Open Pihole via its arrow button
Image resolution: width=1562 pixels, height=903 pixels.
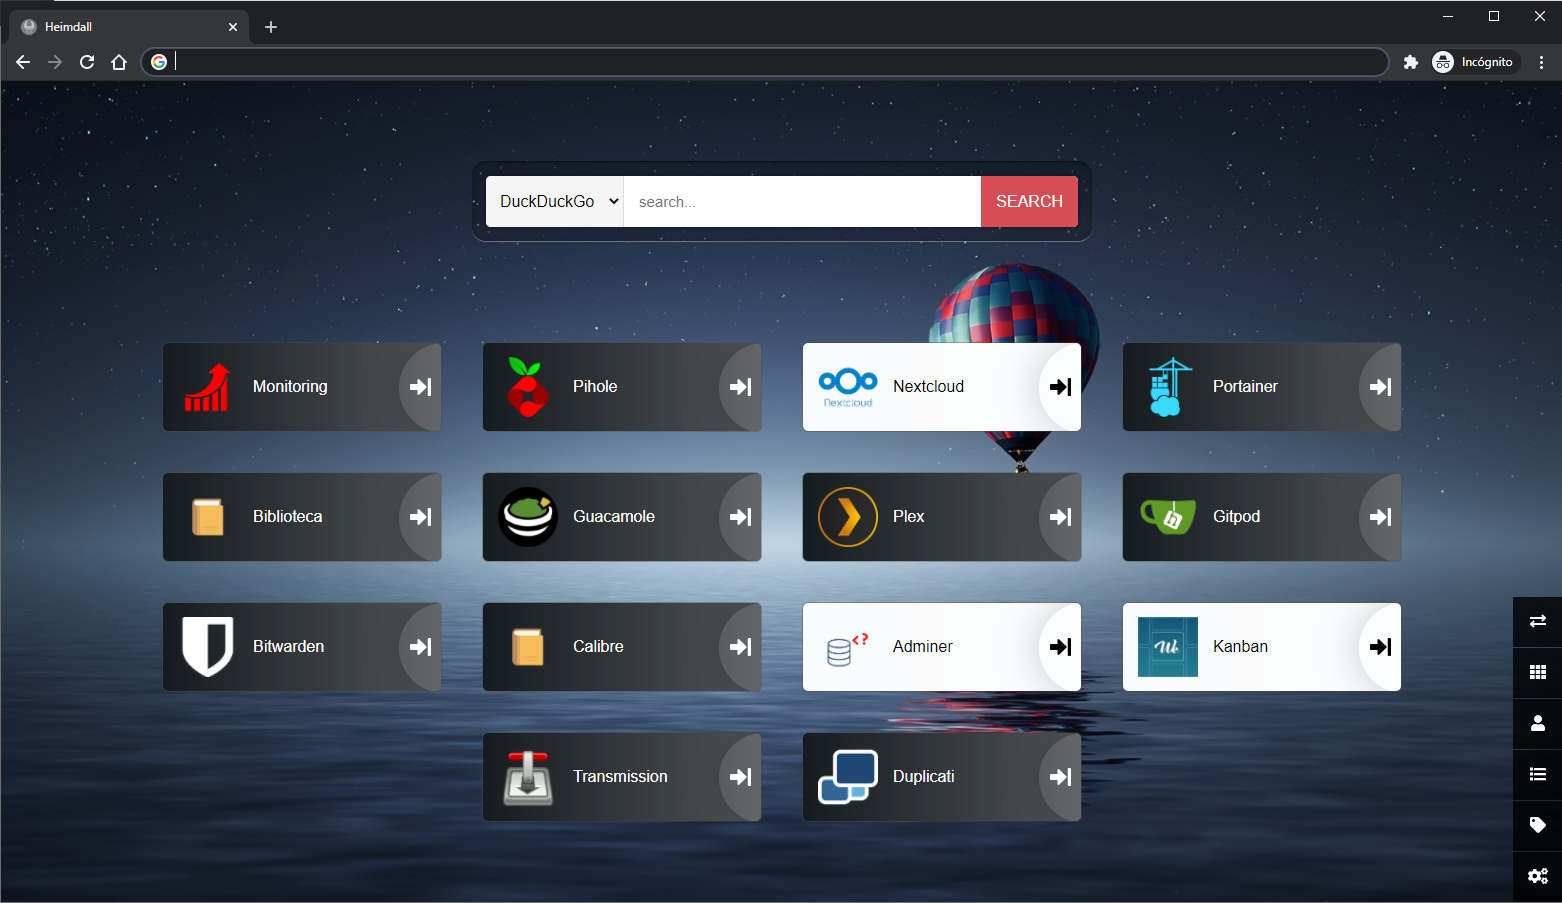741,387
